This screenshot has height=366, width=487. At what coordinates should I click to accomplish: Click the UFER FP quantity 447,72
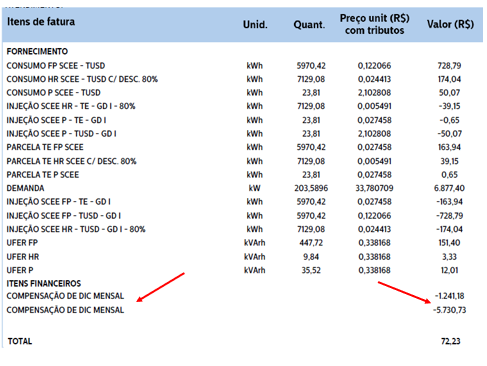[311, 243]
